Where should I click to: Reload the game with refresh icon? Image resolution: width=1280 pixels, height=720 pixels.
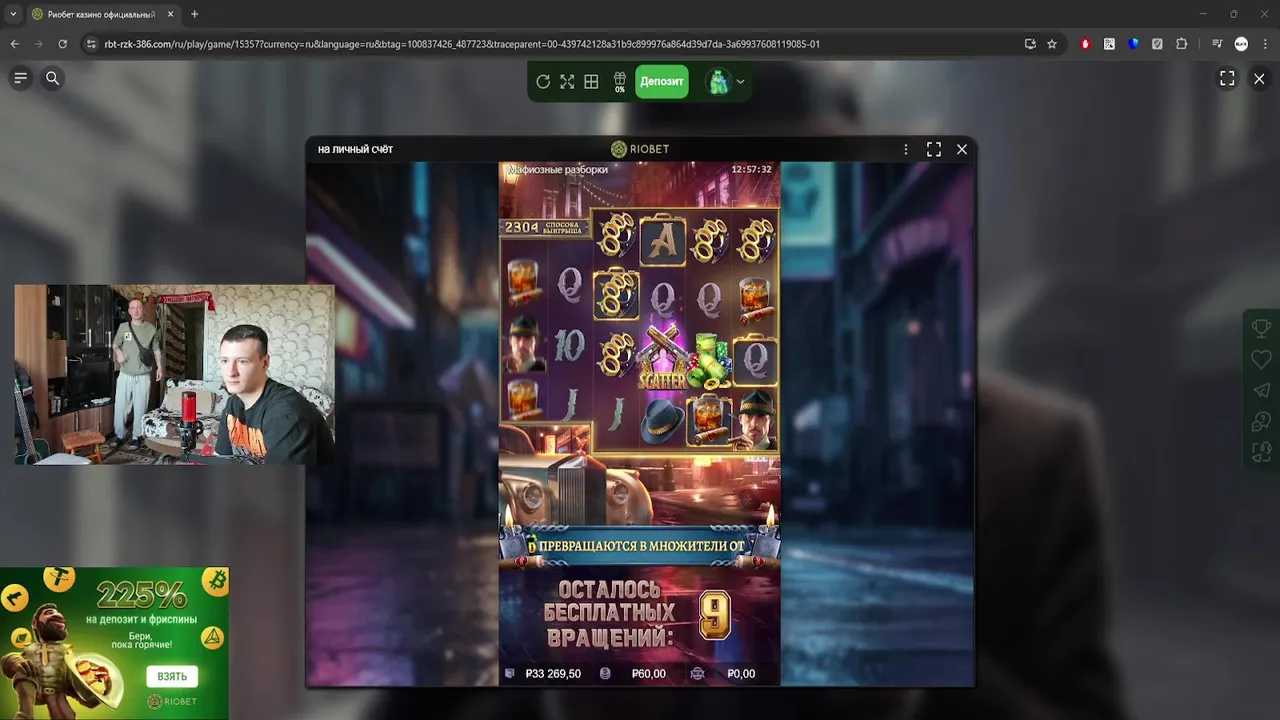tap(543, 82)
